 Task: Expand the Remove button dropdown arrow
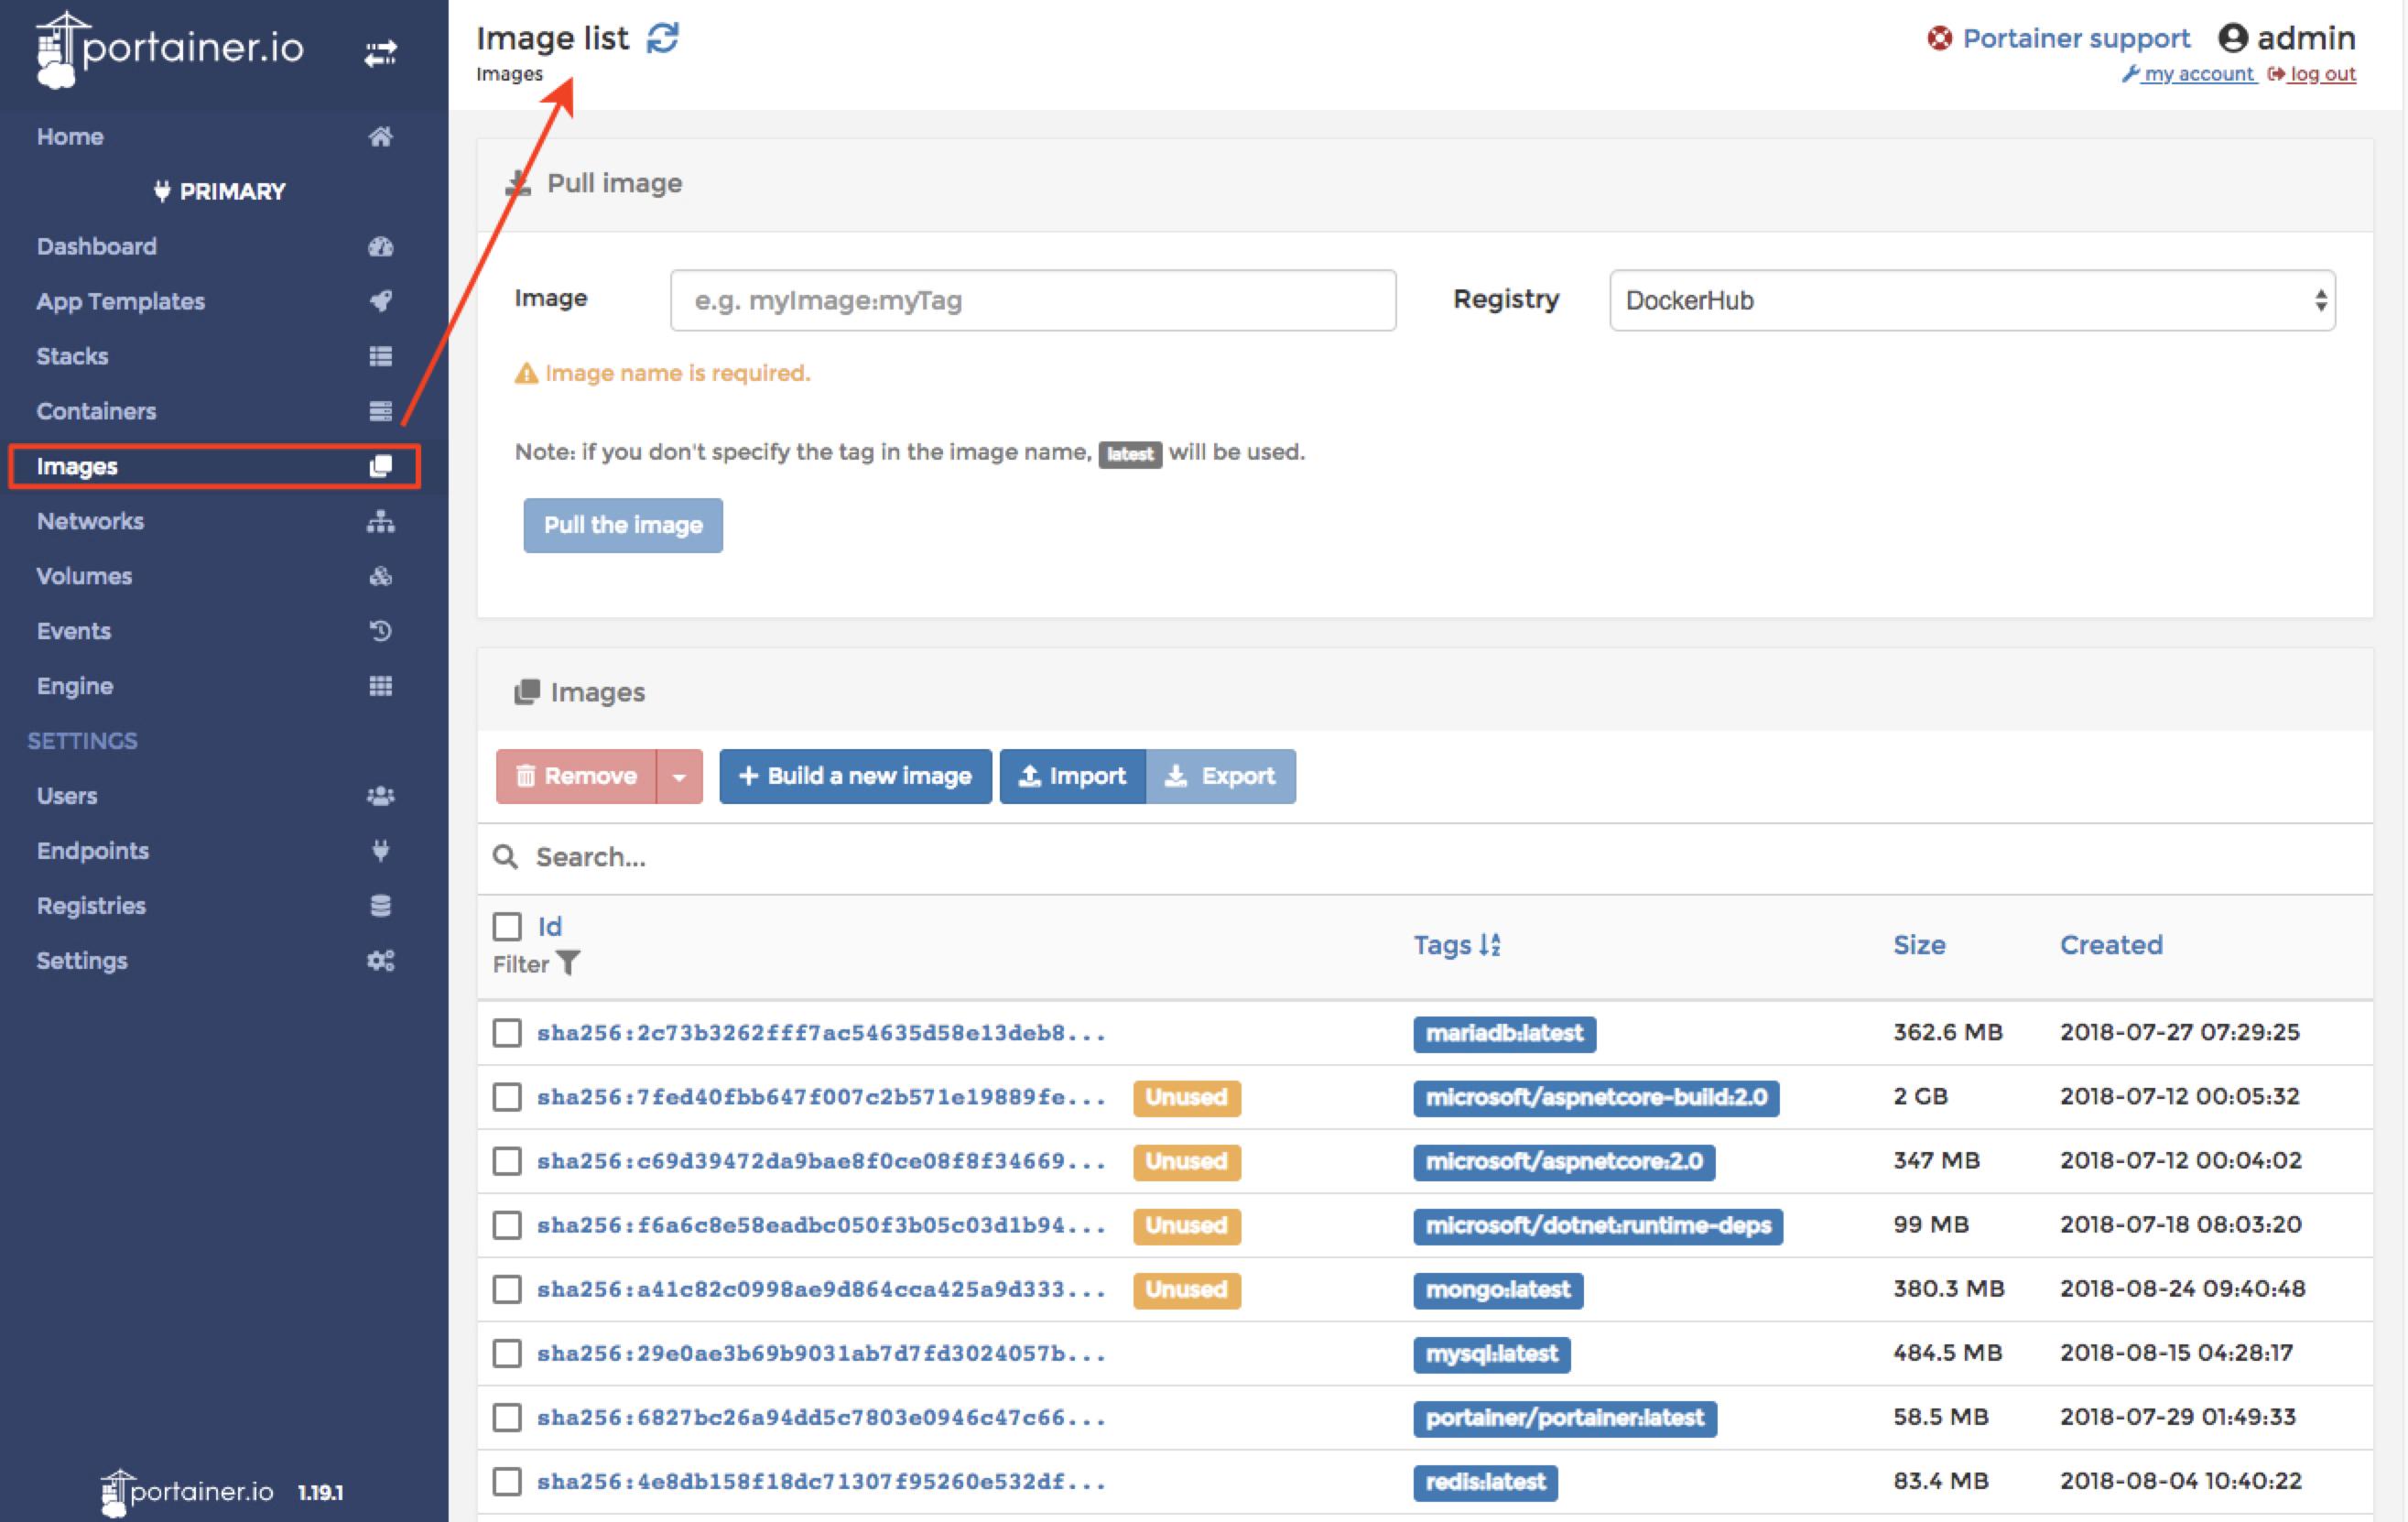[x=684, y=775]
